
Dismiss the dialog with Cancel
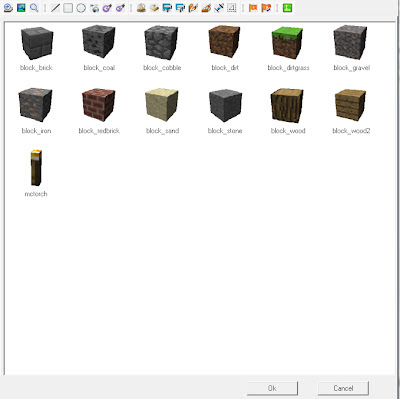pos(343,388)
